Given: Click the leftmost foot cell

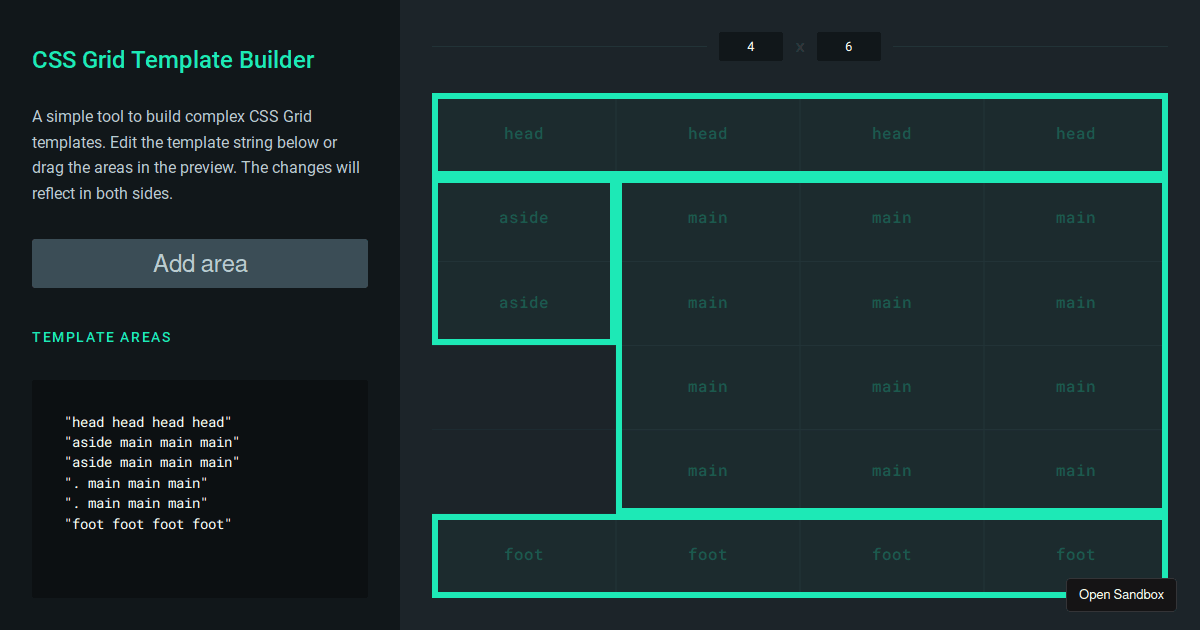Looking at the screenshot, I should click(x=524, y=554).
